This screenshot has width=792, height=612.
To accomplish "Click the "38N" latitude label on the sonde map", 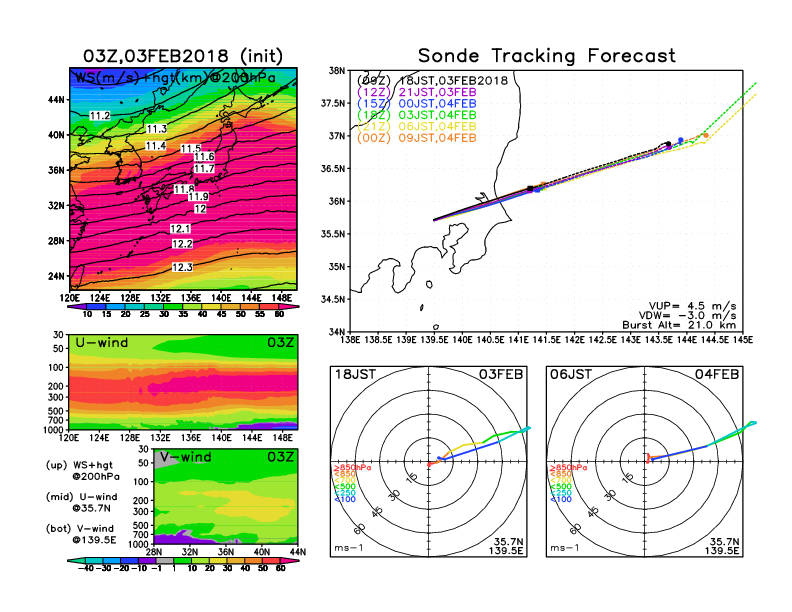I will click(336, 70).
